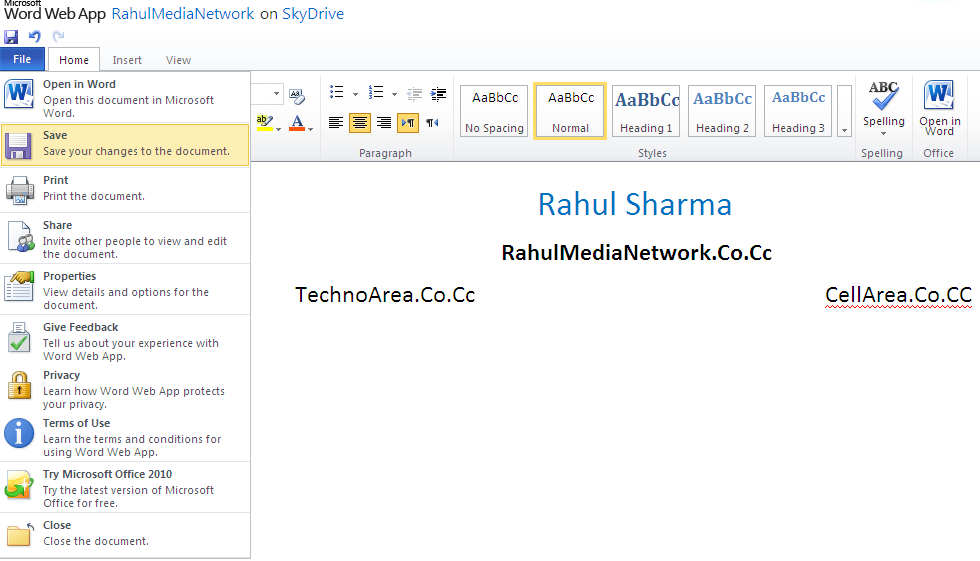
Task: Click the Try Office 2010 icon
Action: click(19, 485)
